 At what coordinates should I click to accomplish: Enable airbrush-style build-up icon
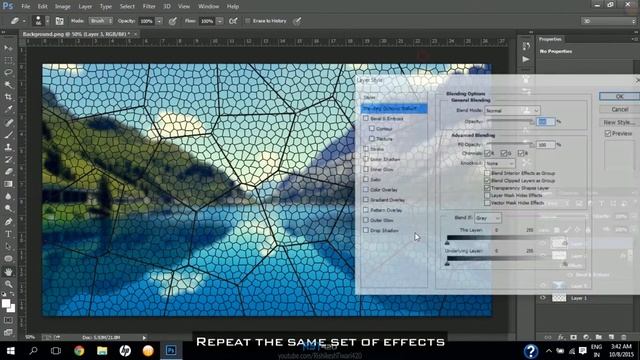(x=233, y=21)
